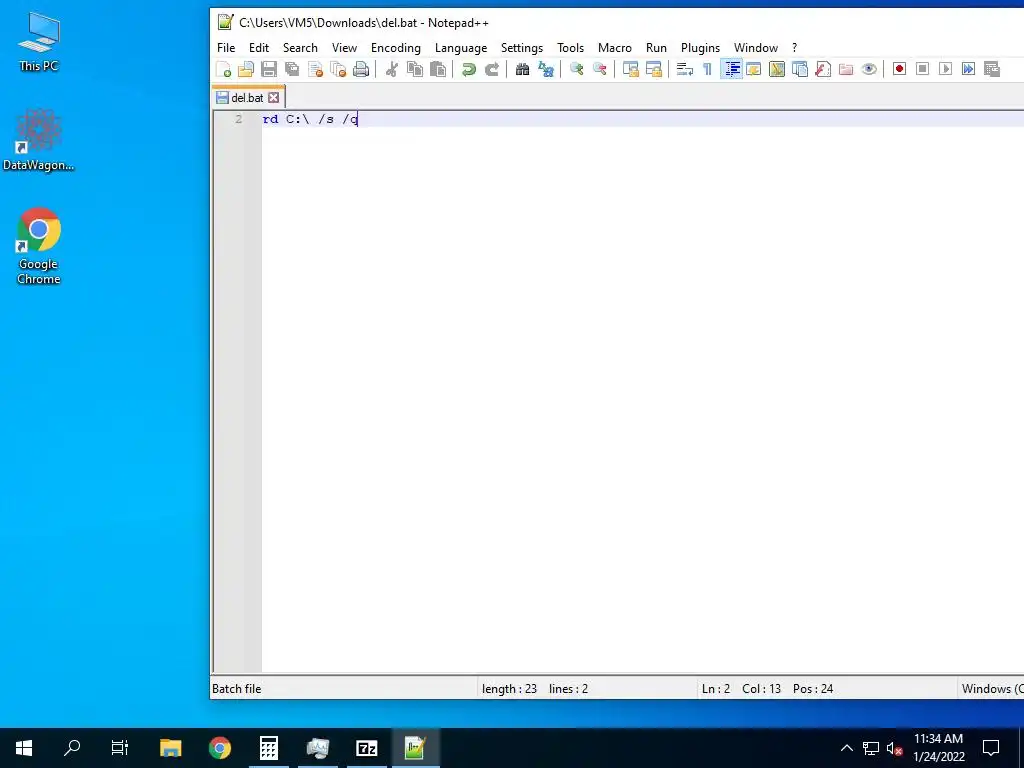Run macro multiple times icon
The image size is (1024, 768).
click(968, 69)
